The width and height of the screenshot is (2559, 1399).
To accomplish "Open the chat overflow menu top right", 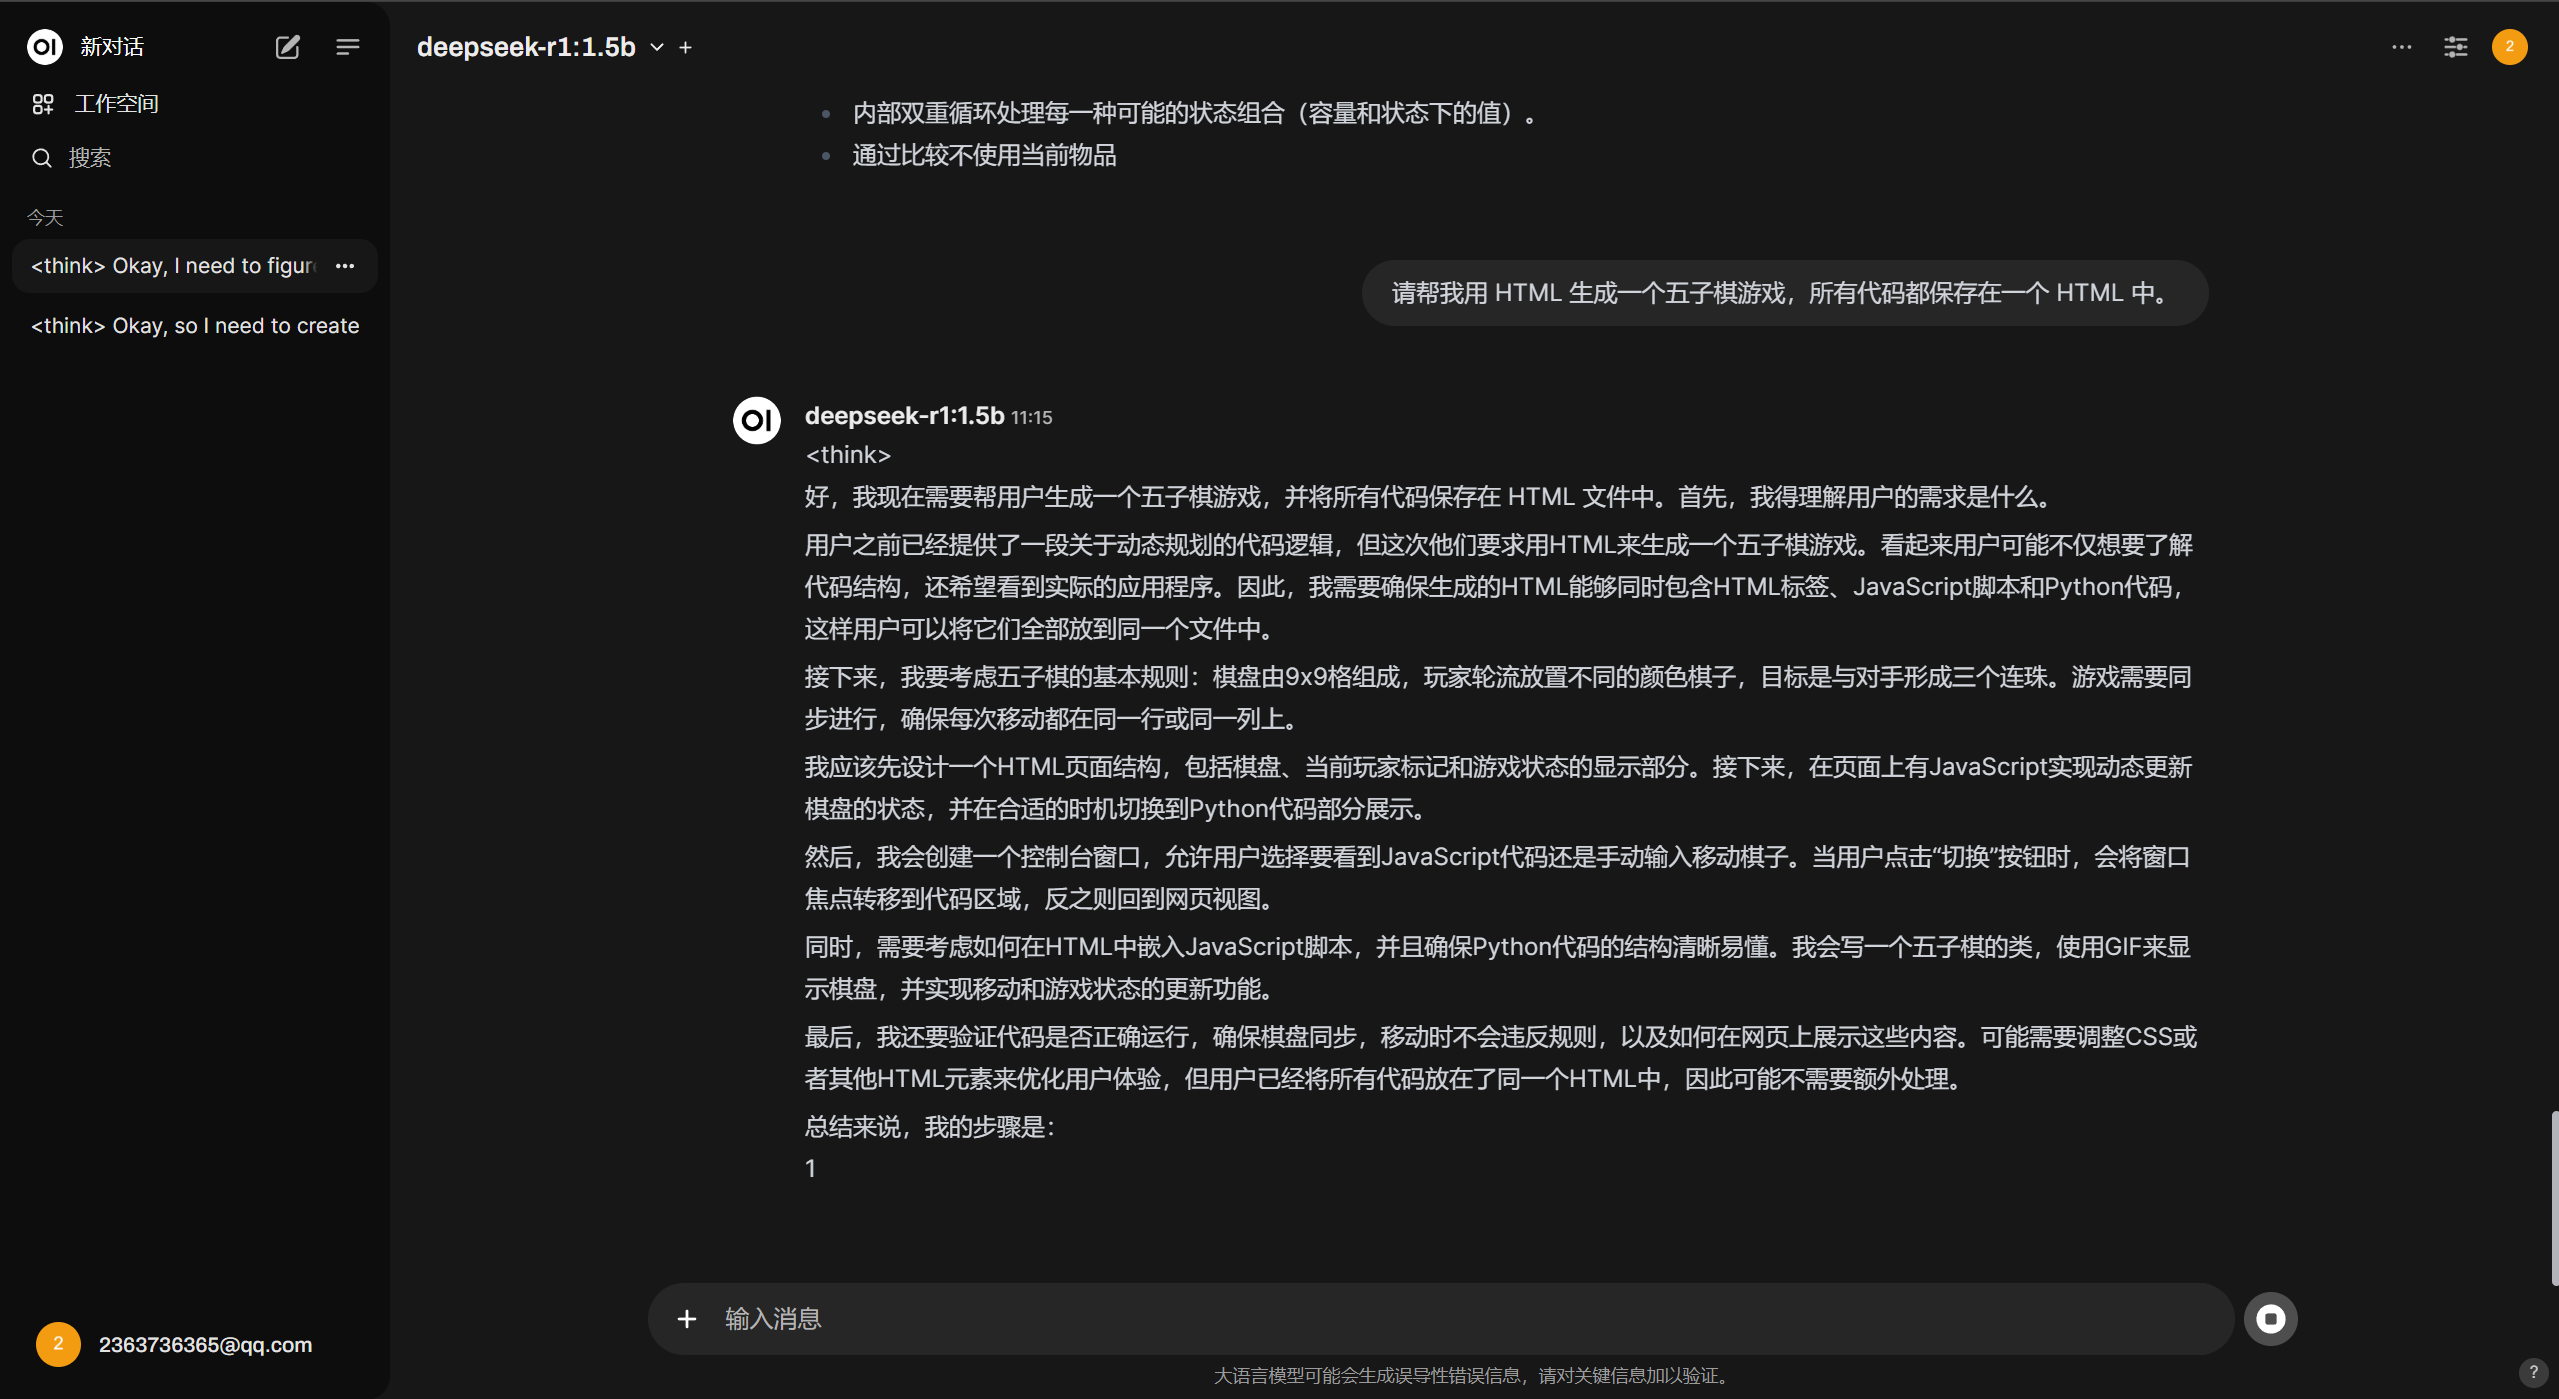I will point(2402,46).
